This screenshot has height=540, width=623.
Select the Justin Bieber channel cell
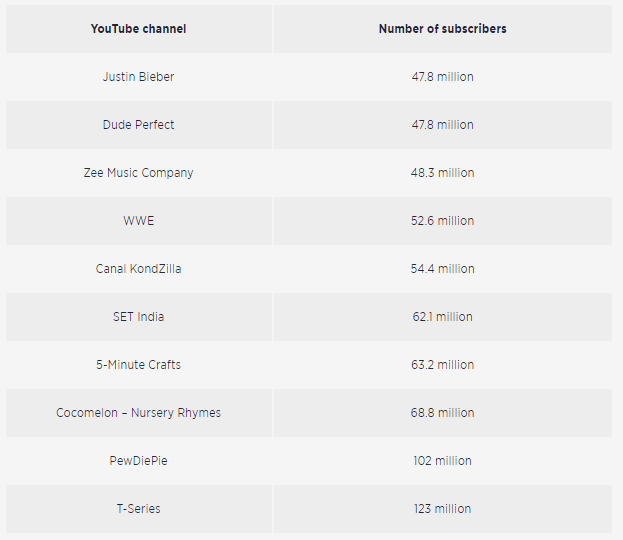click(x=138, y=77)
